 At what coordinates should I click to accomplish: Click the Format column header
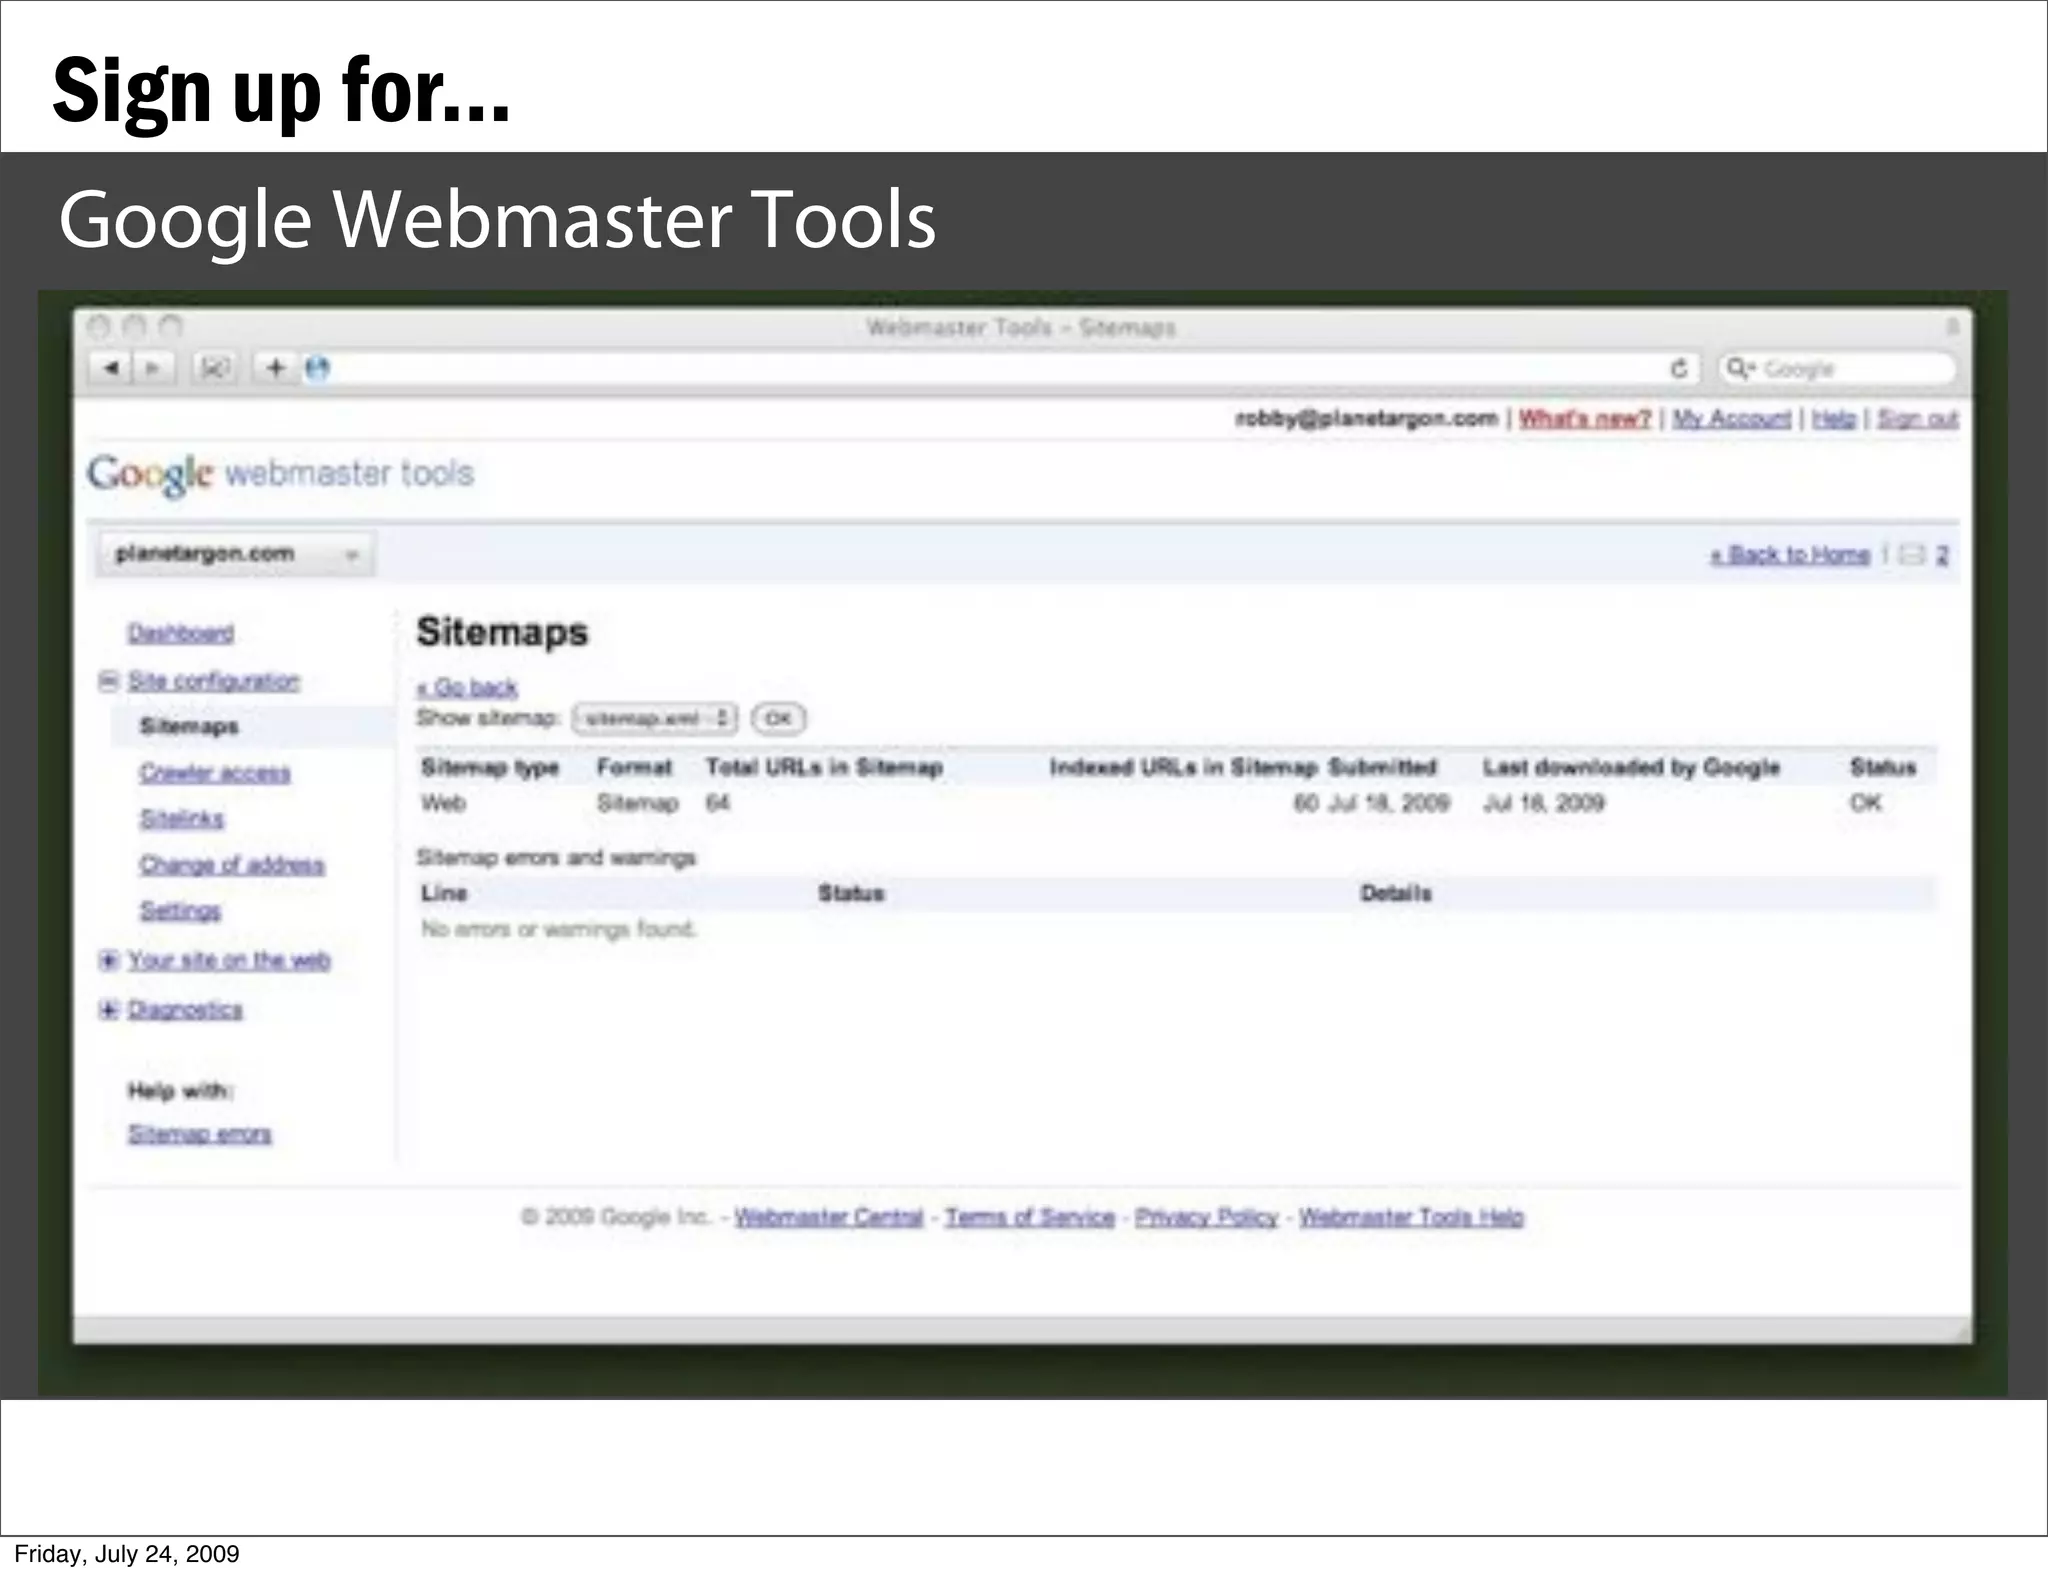(634, 767)
